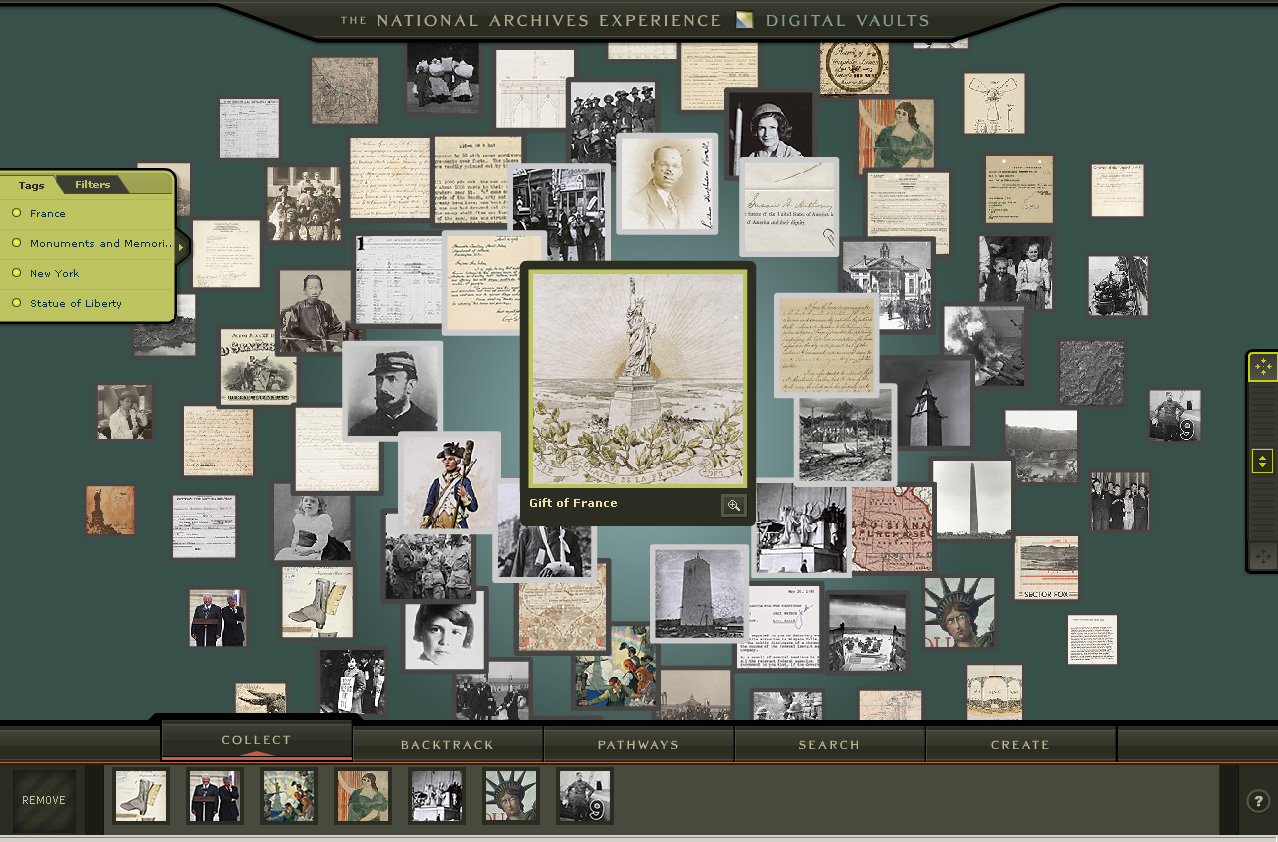Click the soldier with number 9 in tray

pos(584,796)
